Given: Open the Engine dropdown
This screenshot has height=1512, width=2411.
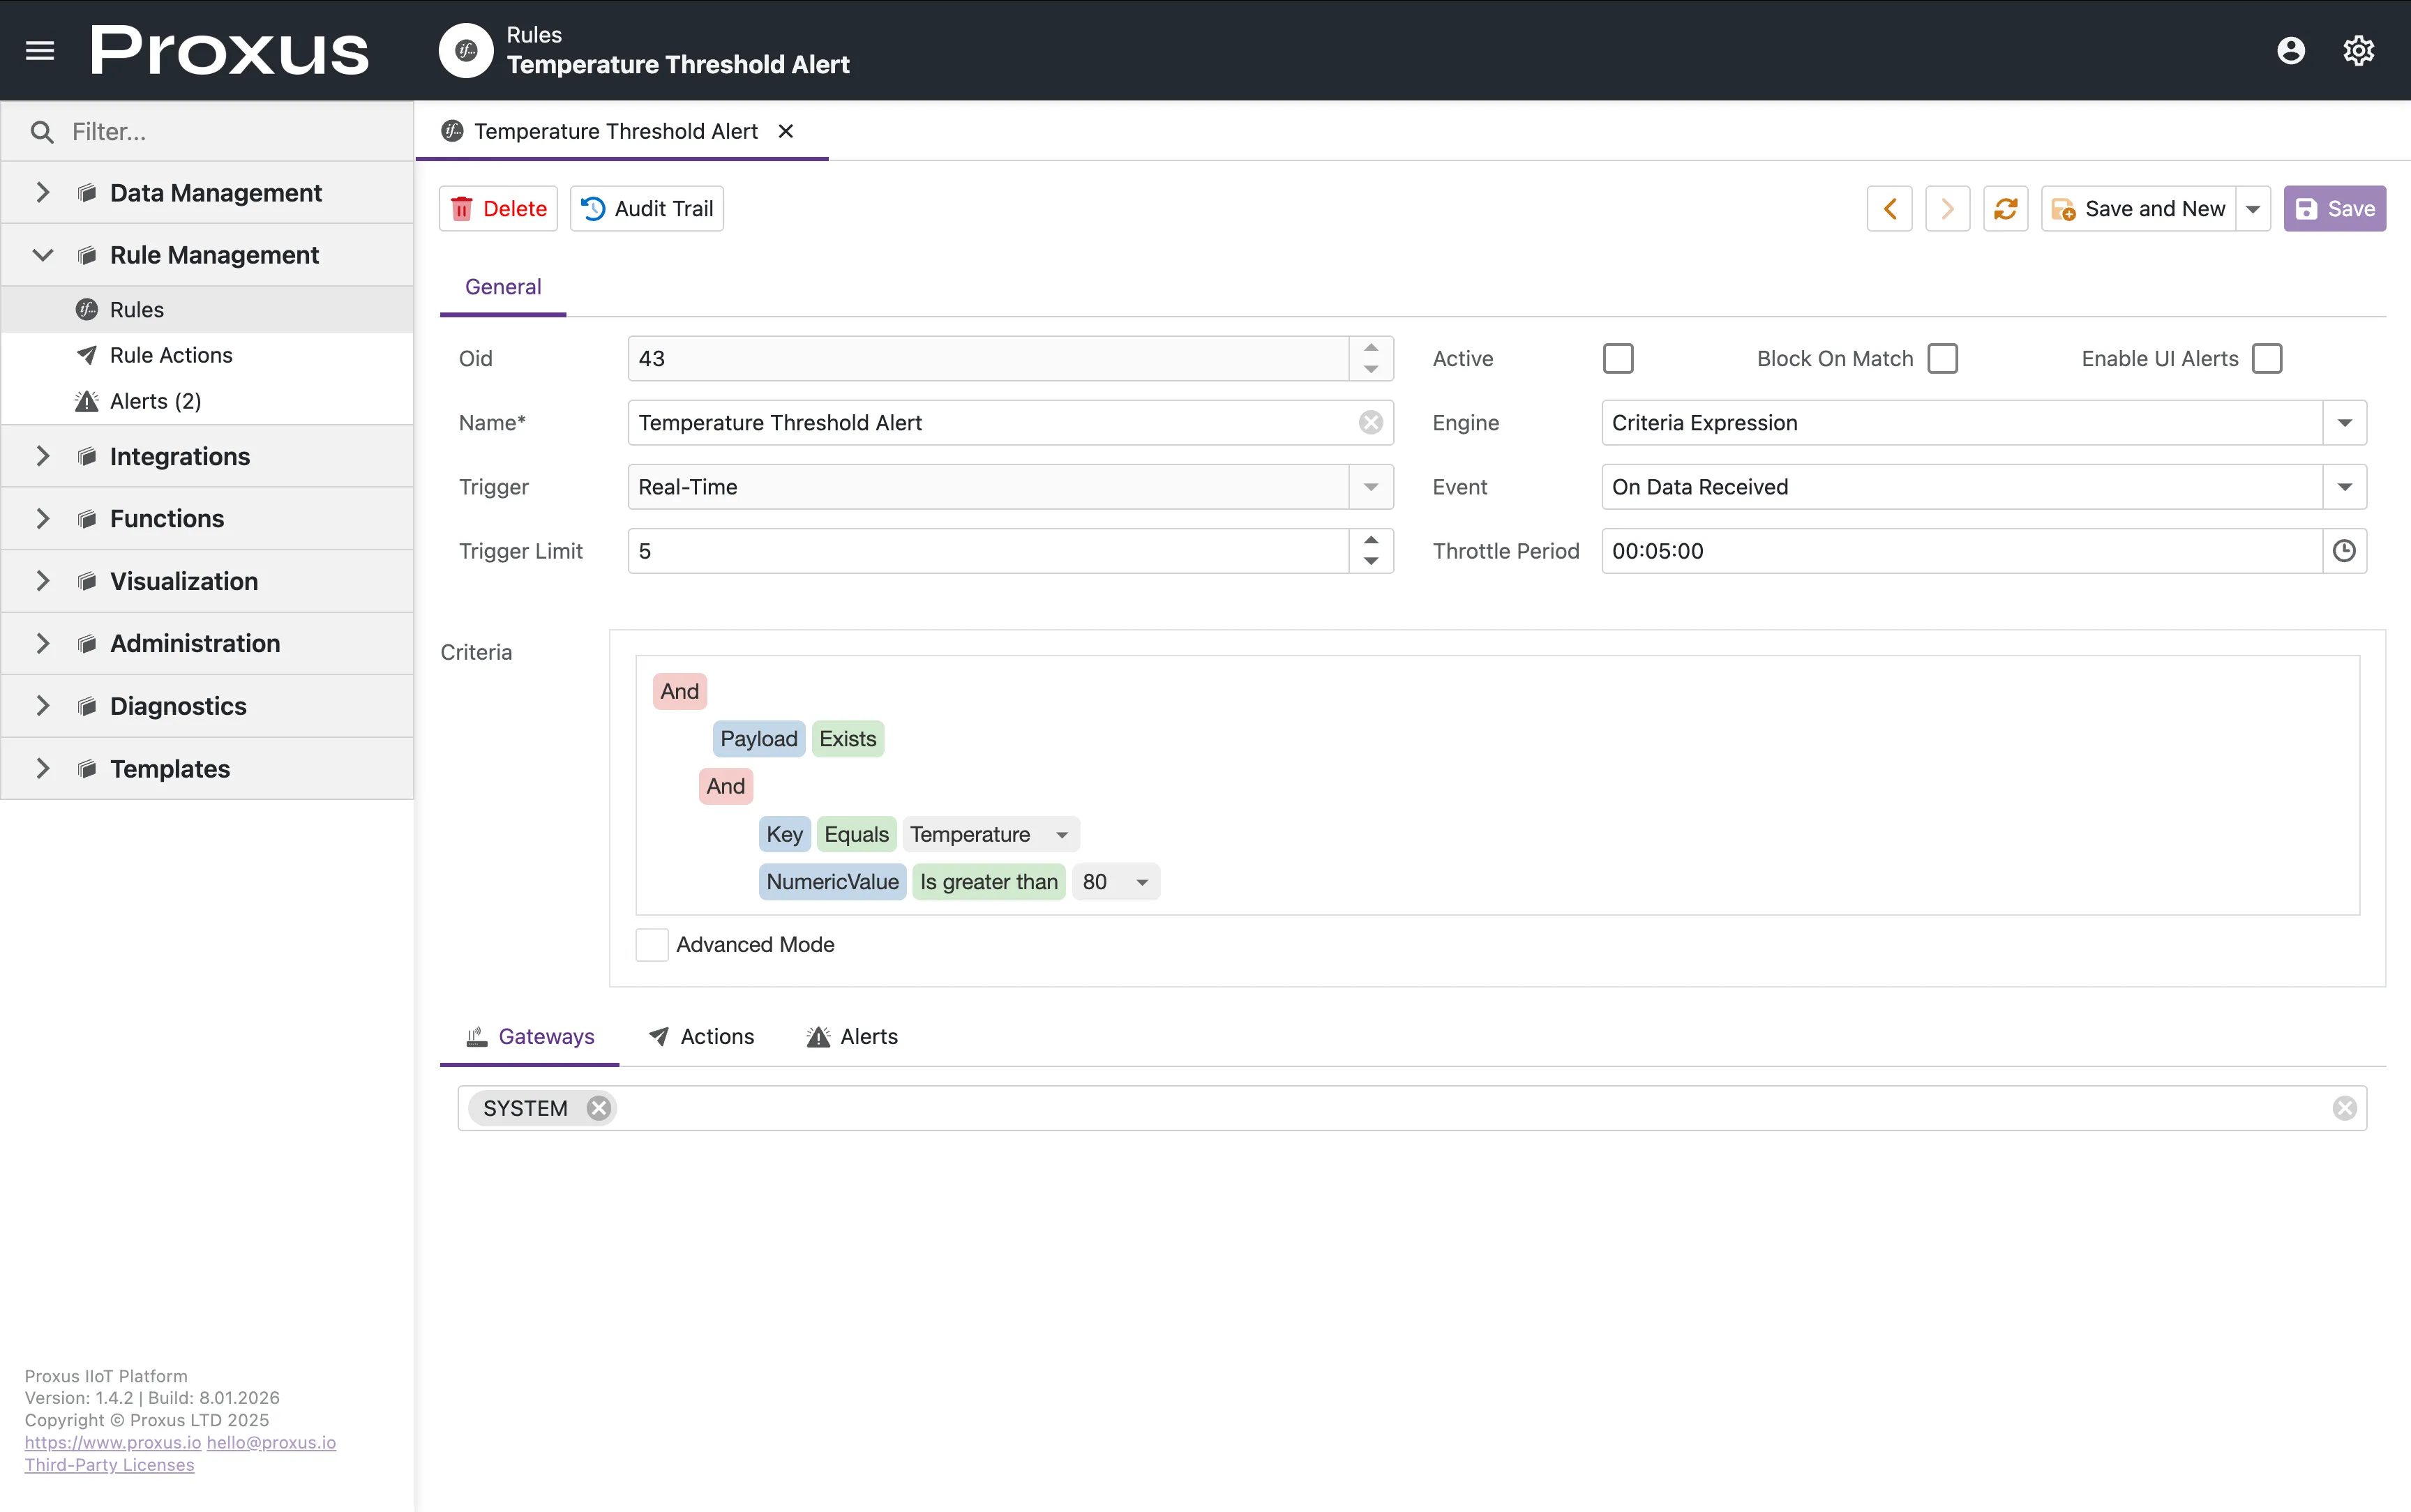Looking at the screenshot, I should 2343,423.
